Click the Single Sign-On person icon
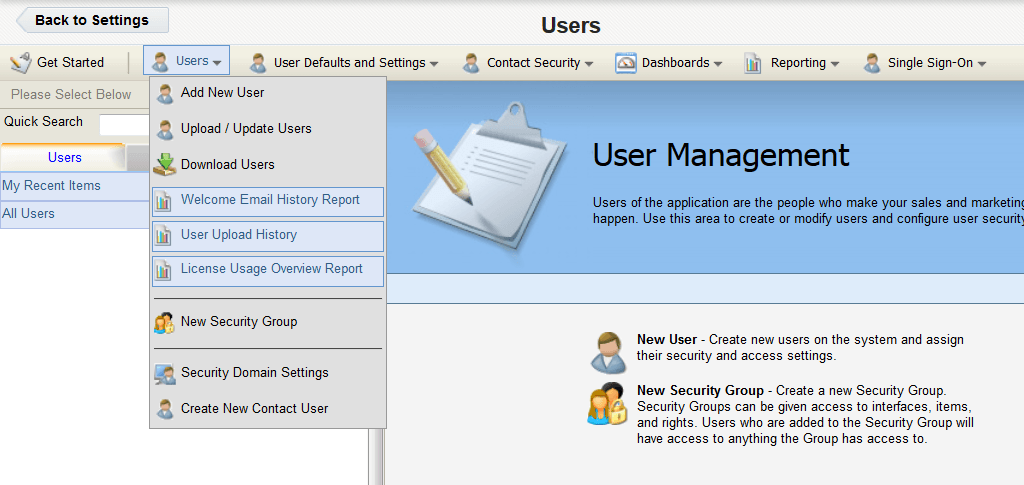Image resolution: width=1024 pixels, height=485 pixels. pos(872,63)
